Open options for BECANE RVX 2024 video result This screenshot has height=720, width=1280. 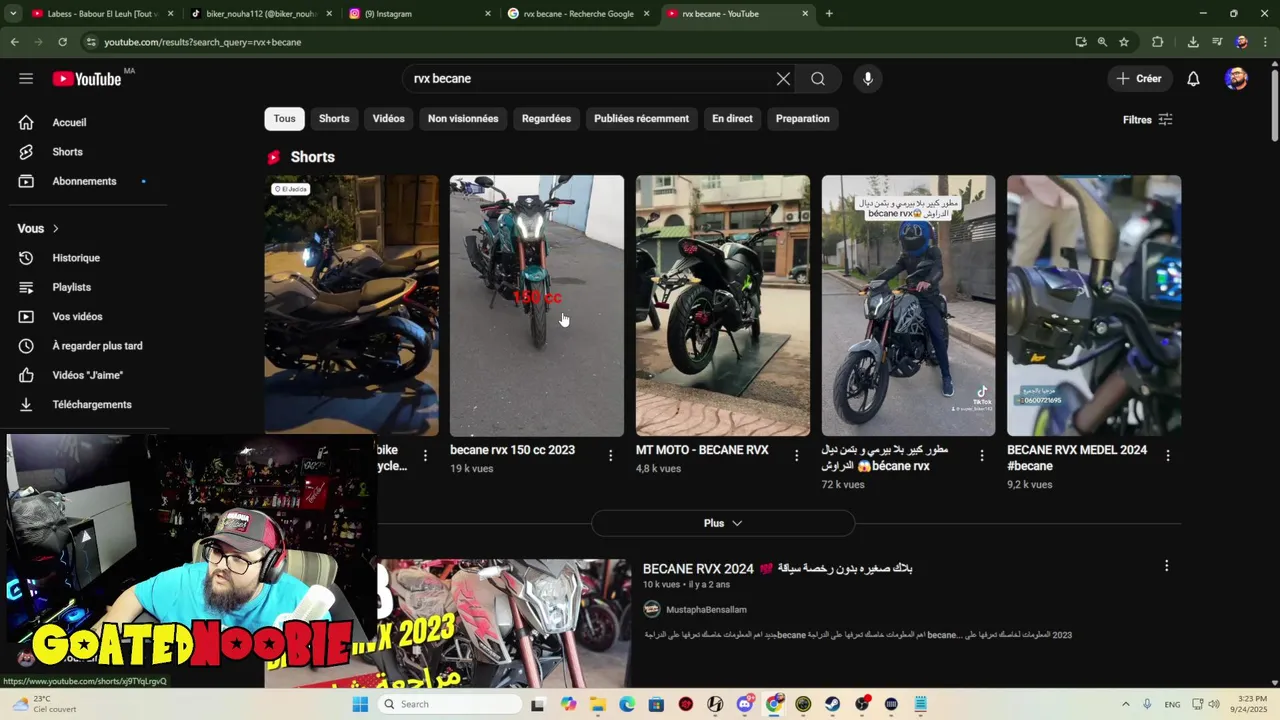coord(1166,566)
